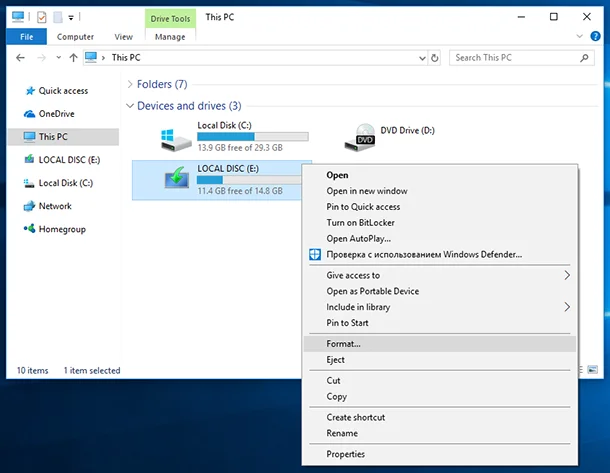Click the Network icon in sidebar
The image size is (610, 473).
29,206
